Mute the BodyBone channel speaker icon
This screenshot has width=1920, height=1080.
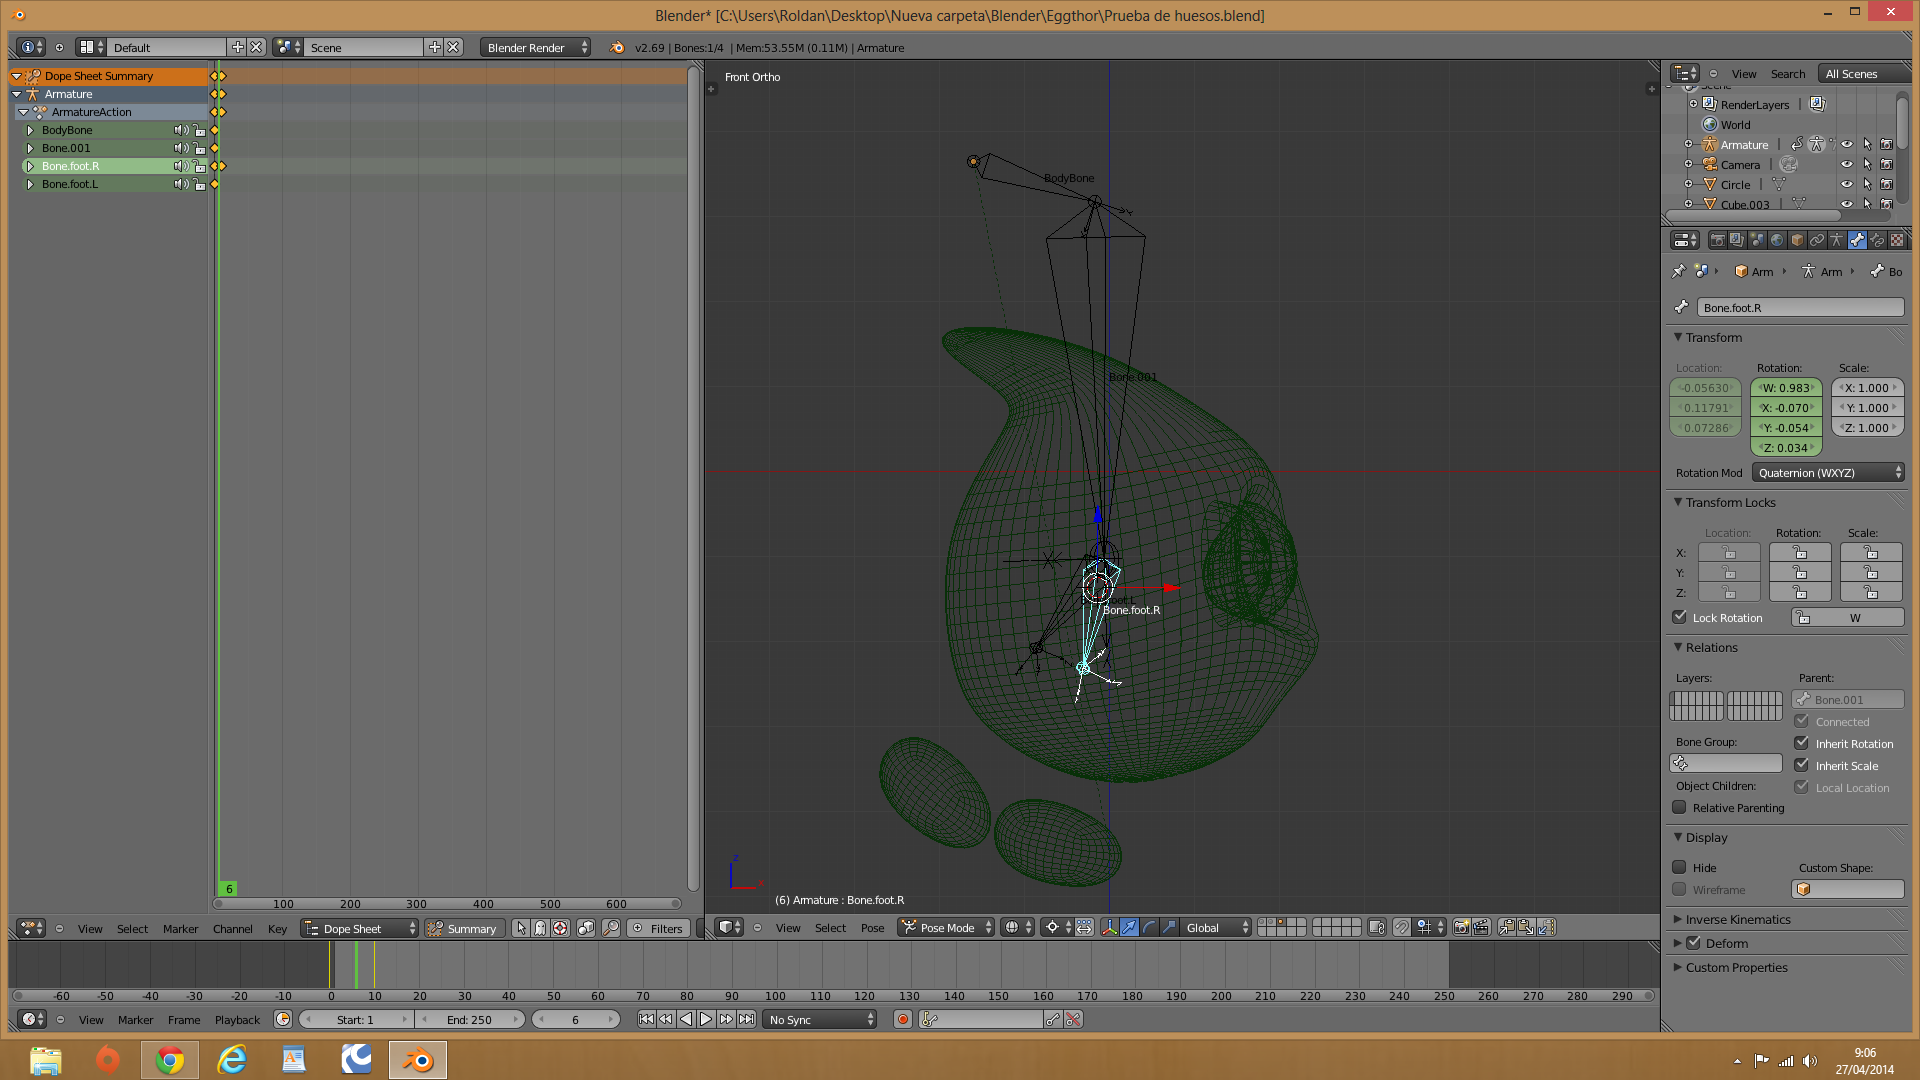point(180,130)
